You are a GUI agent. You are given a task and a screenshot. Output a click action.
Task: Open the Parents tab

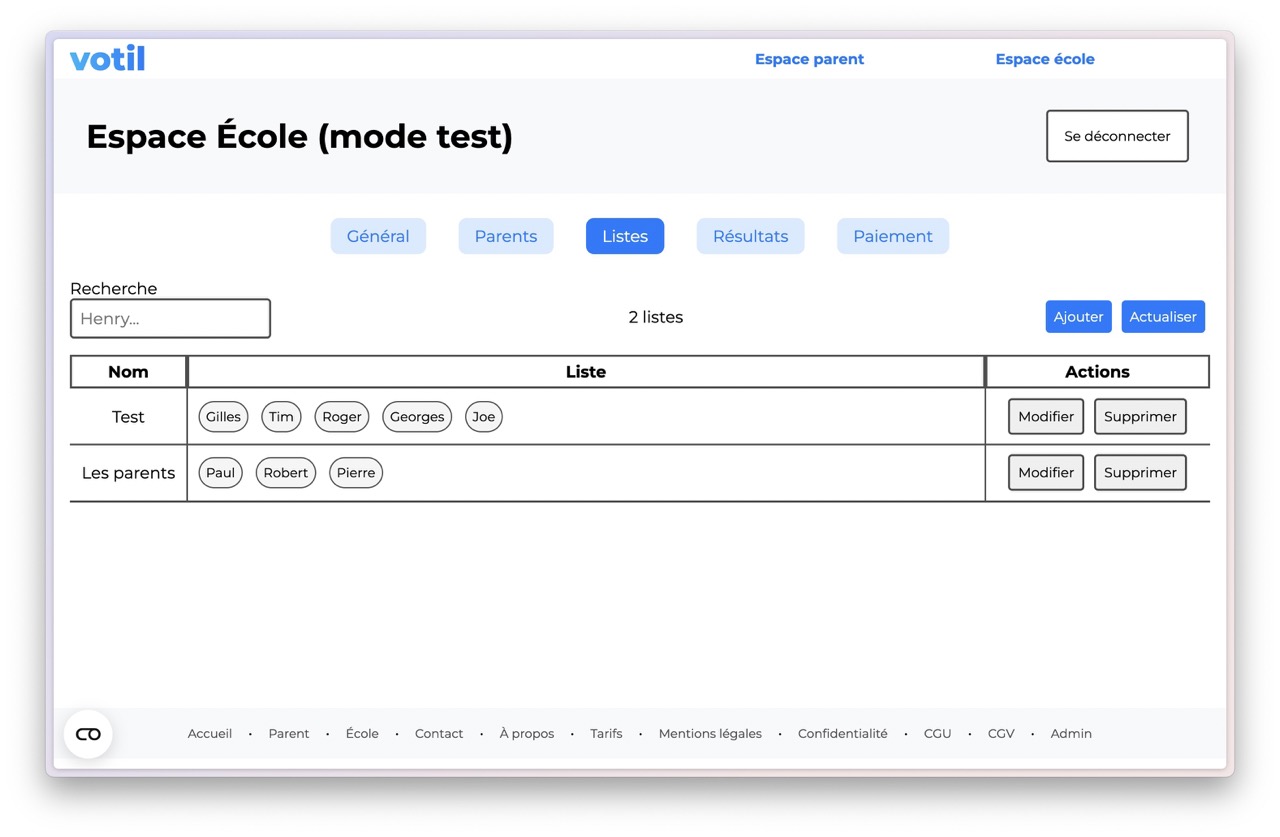pos(505,236)
